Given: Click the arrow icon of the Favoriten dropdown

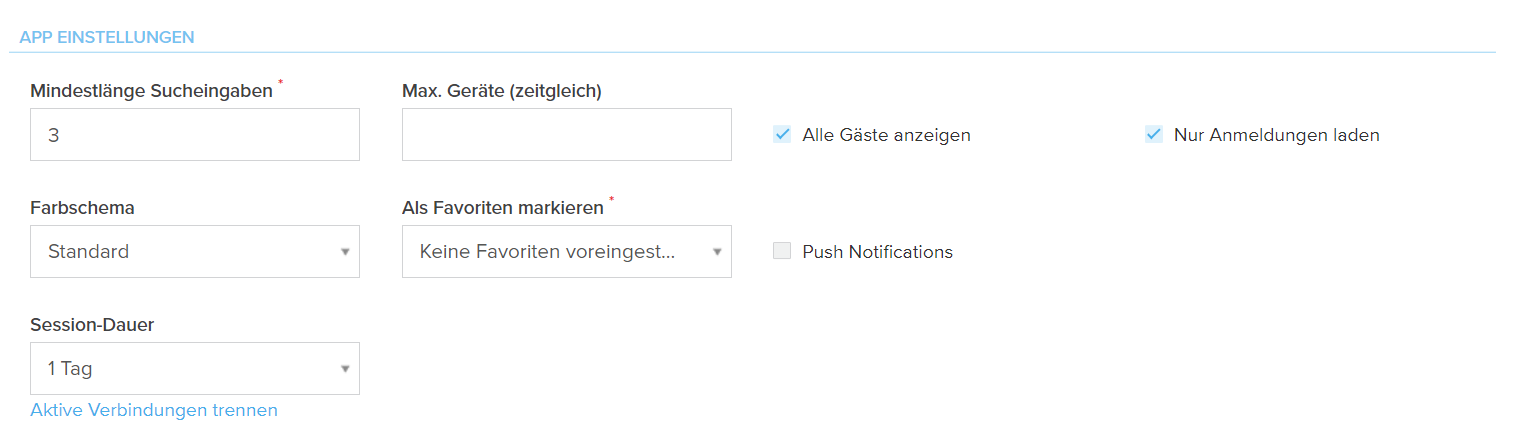Looking at the screenshot, I should [717, 252].
